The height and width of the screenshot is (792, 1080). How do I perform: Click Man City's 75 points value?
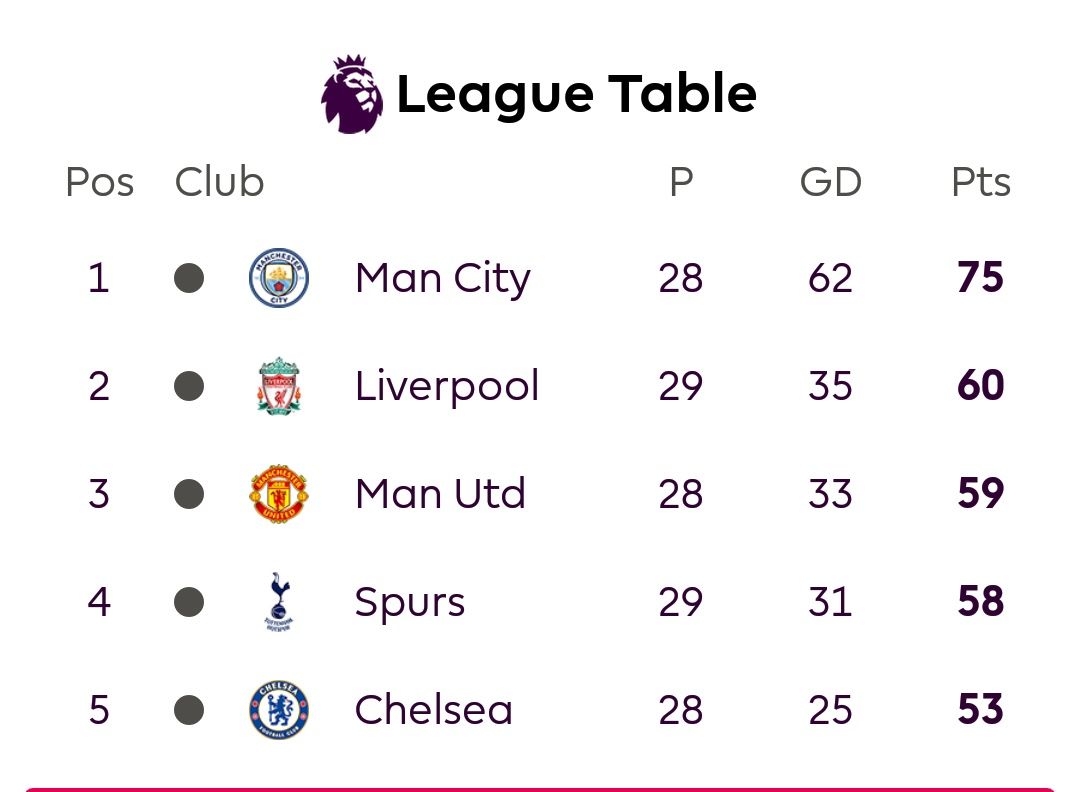[980, 278]
